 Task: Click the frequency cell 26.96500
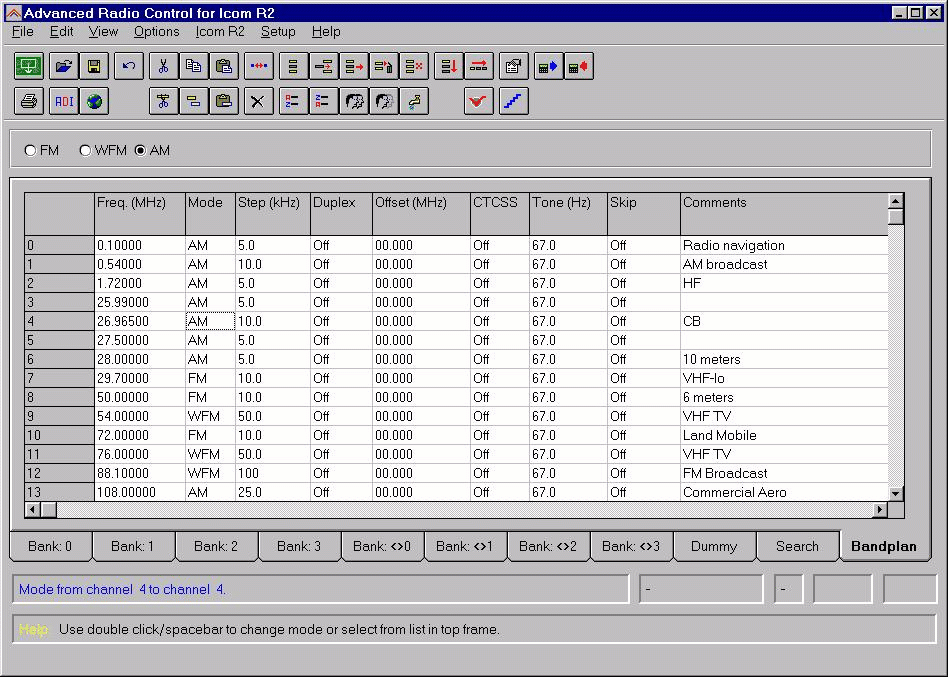(140, 322)
